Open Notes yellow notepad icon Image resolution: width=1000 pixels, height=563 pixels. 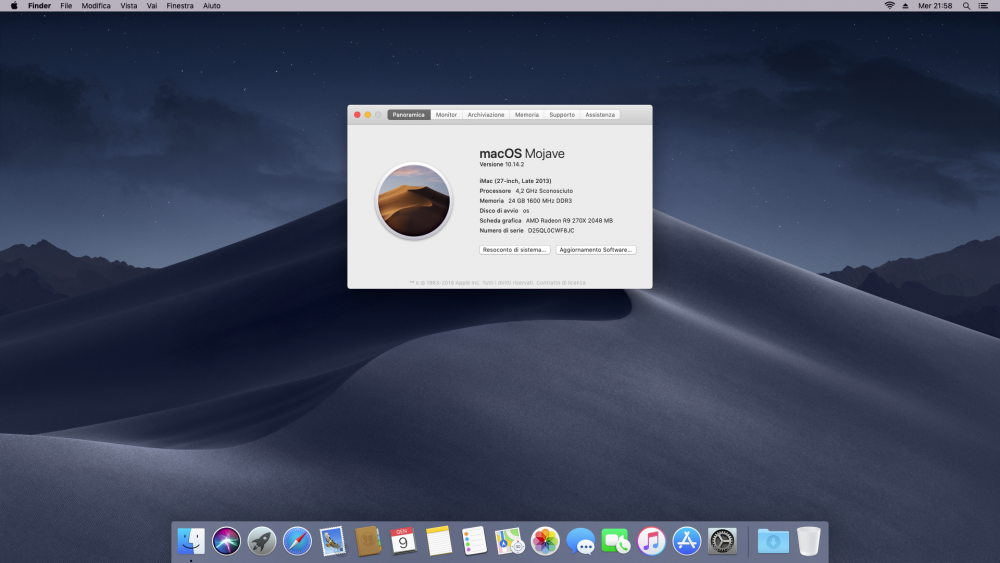point(439,541)
